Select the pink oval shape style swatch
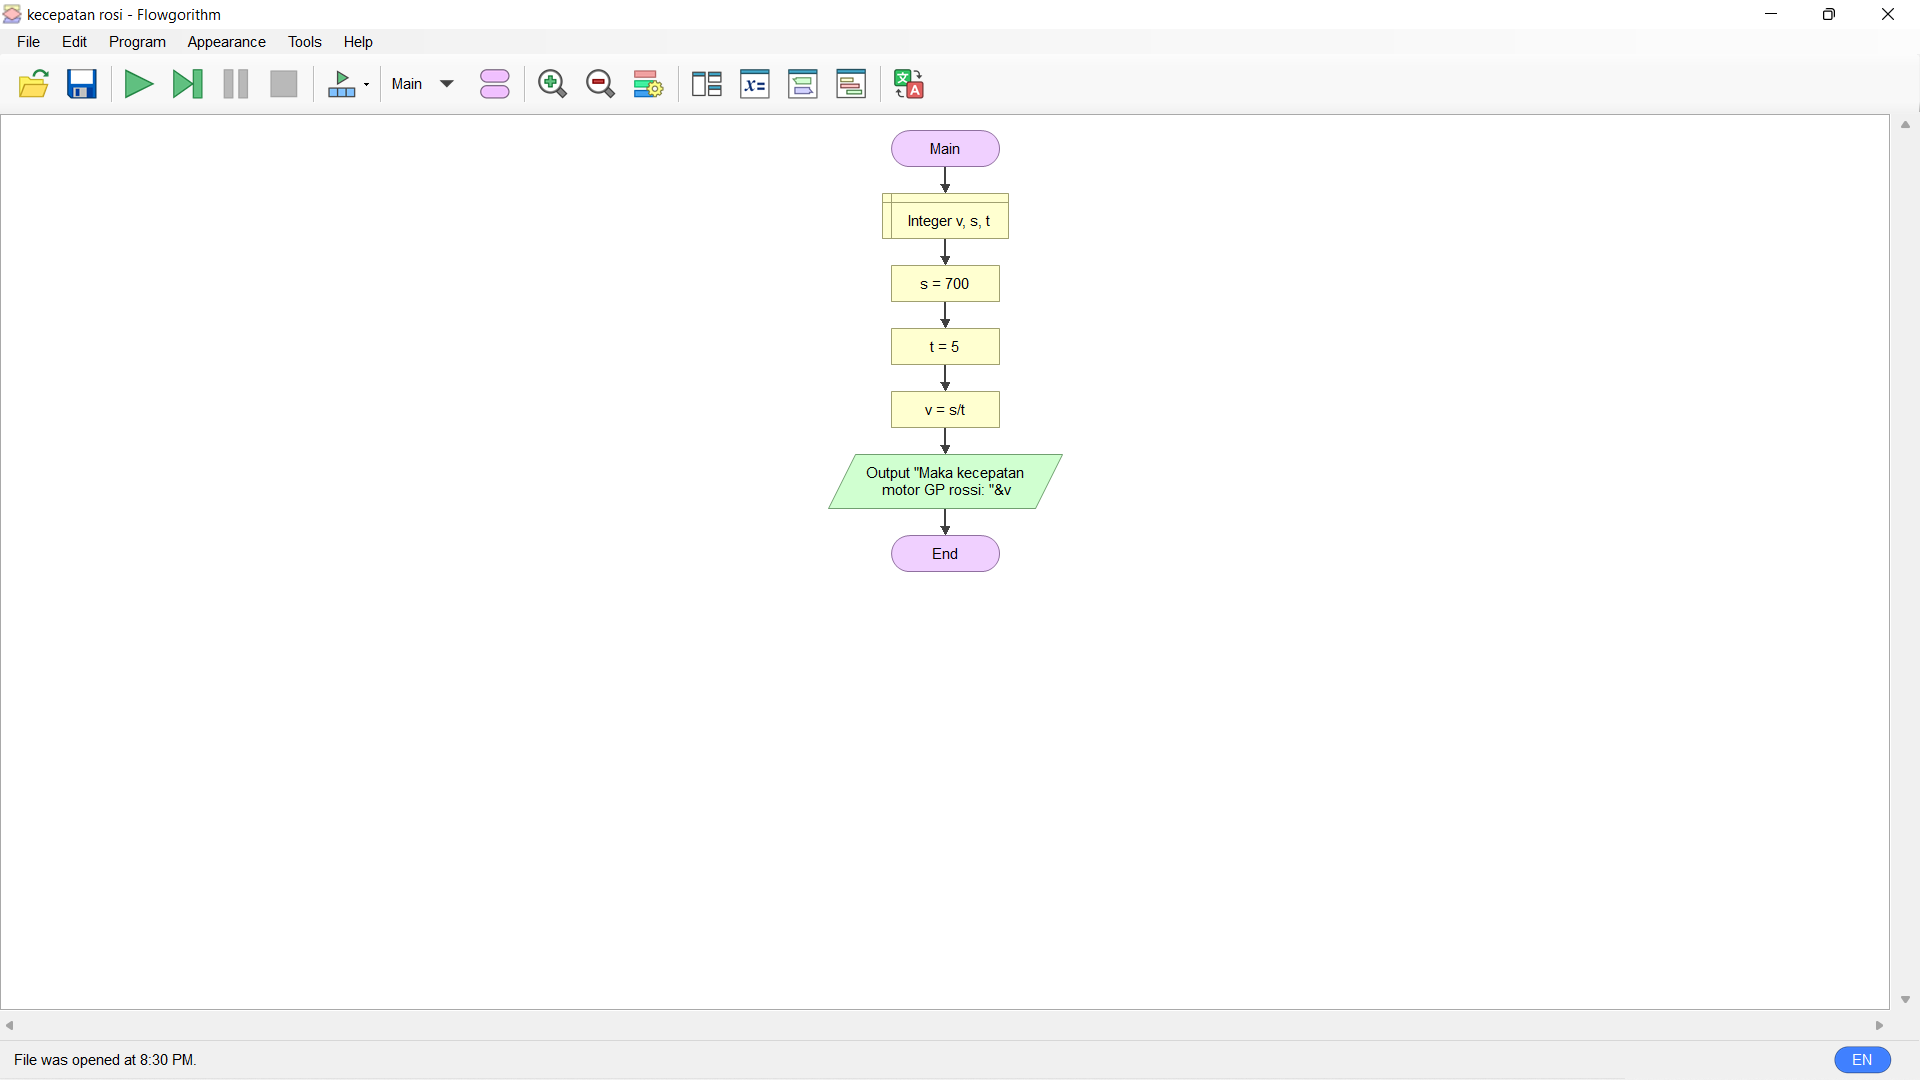Screen dimensions: 1920x1080 (494, 84)
